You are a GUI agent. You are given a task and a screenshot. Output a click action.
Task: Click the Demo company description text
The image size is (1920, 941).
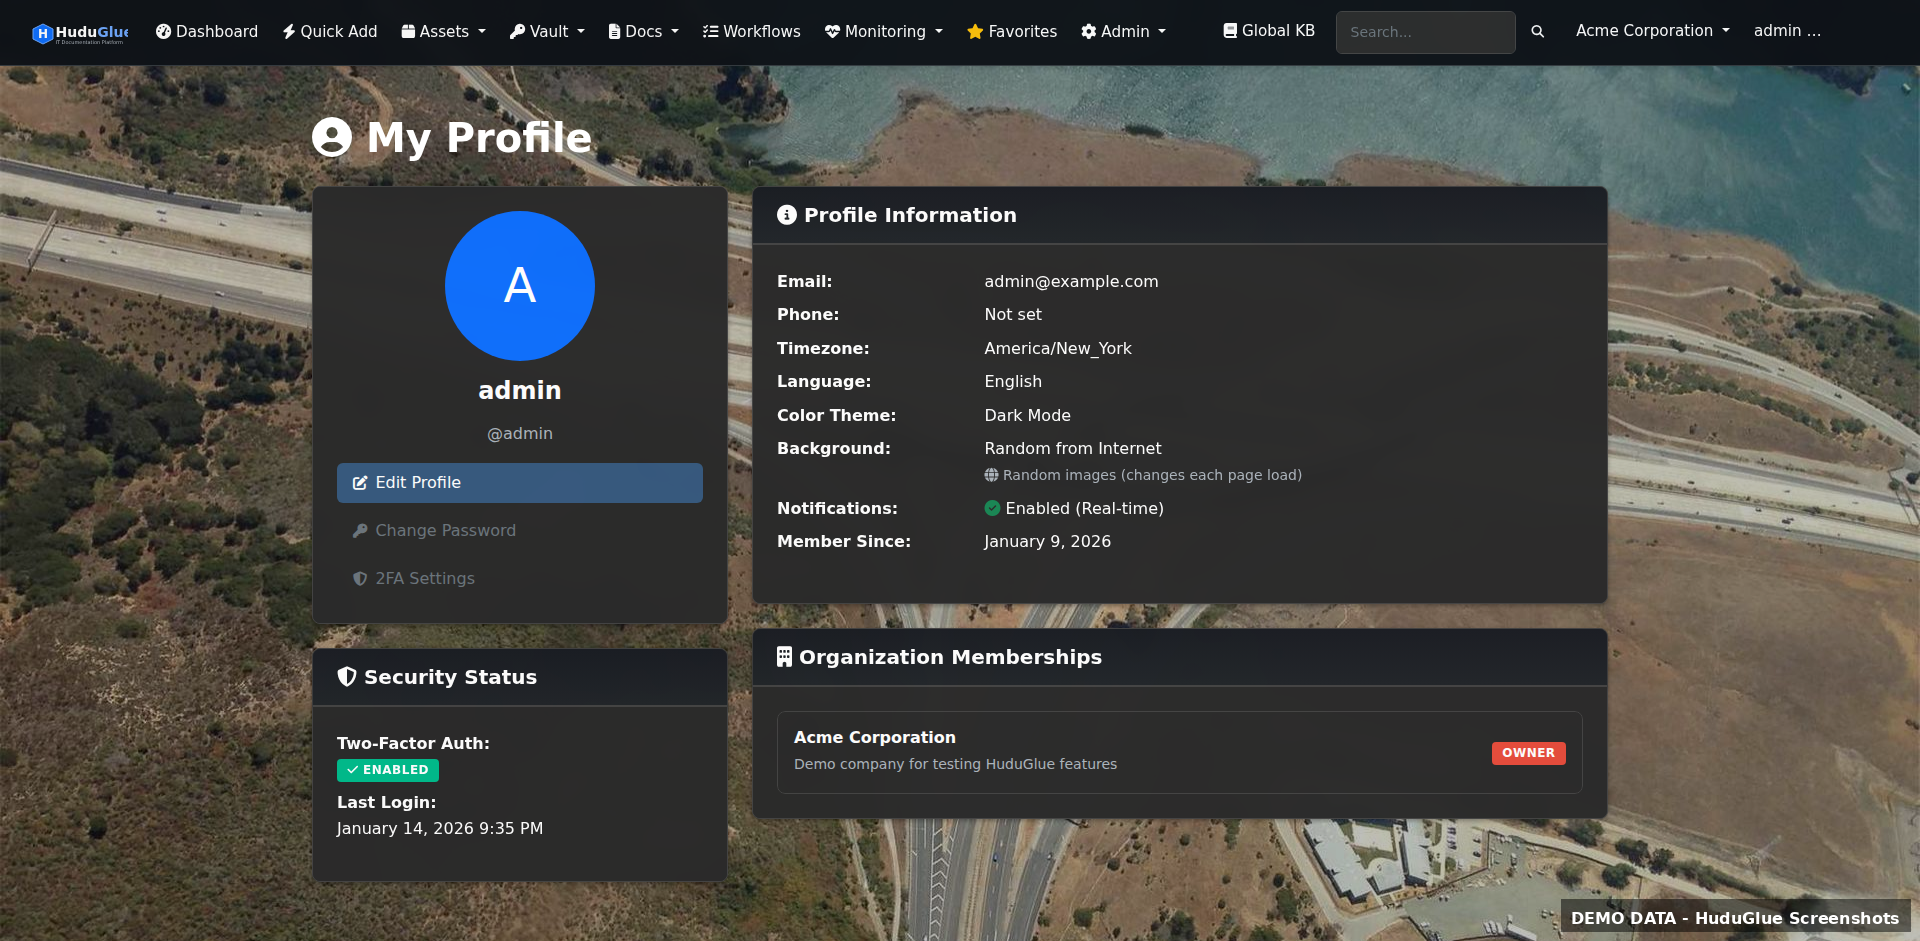(955, 764)
